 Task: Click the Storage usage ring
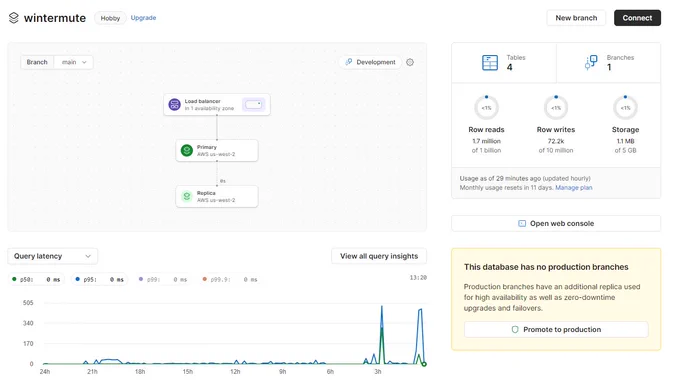[625, 107]
